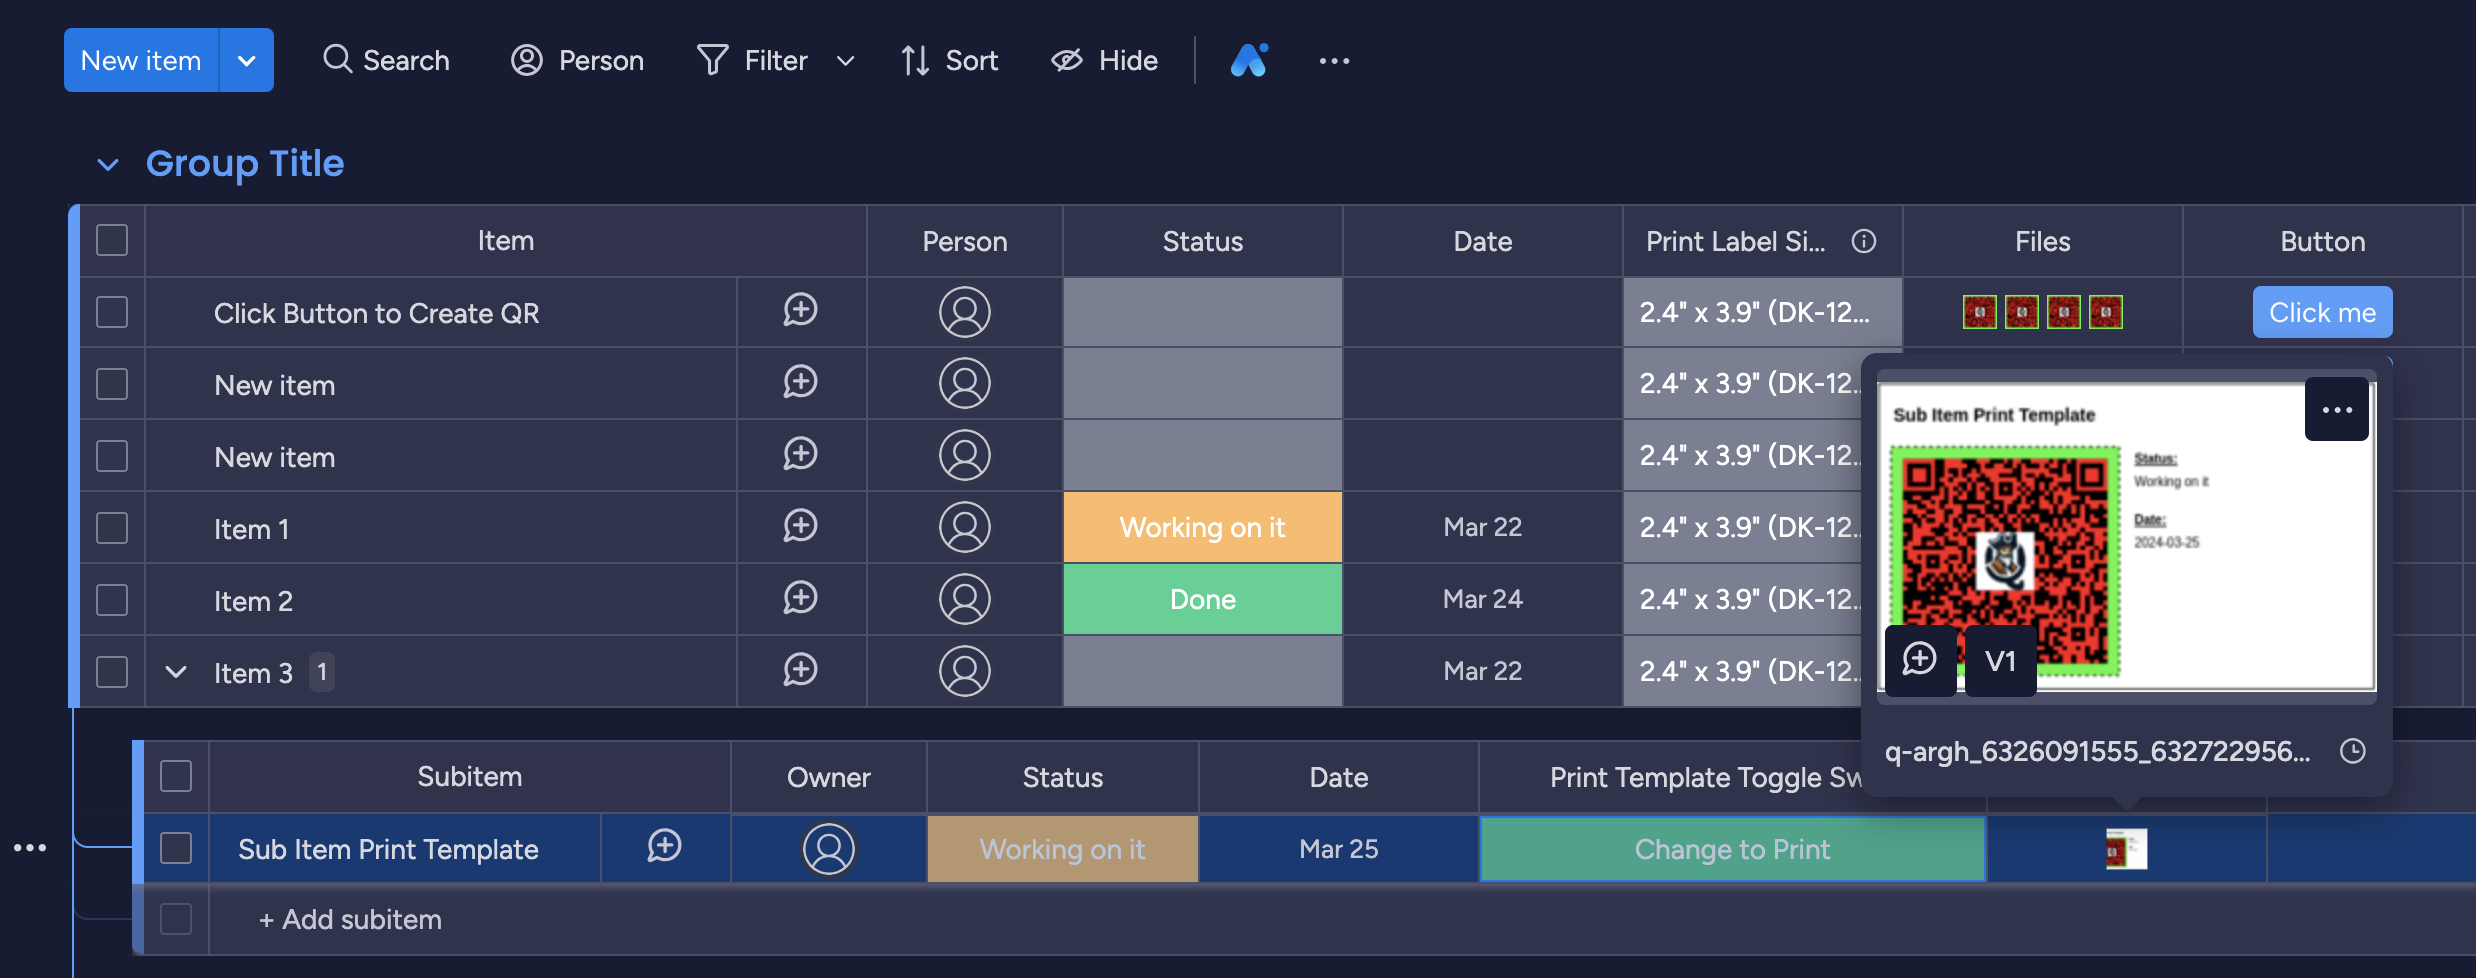Open the Mar 24 date cell
The width and height of the screenshot is (2476, 978).
coord(1483,599)
